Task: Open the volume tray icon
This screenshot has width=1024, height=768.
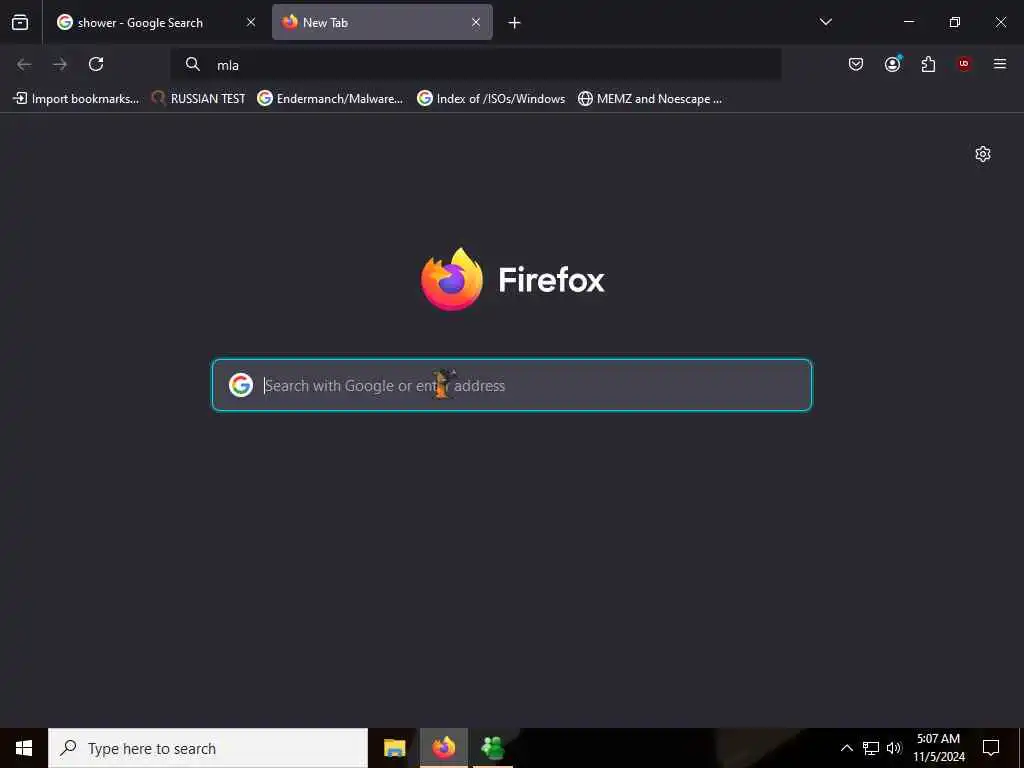Action: coord(894,748)
